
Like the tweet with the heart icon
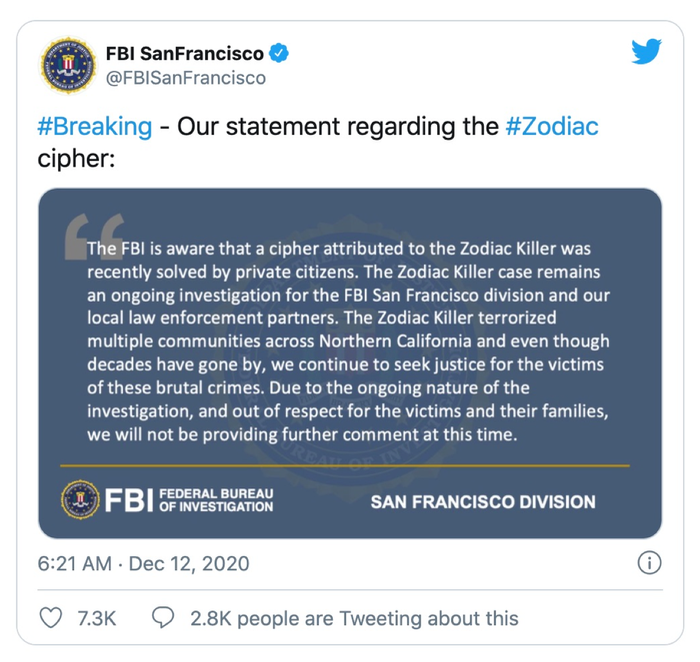tap(51, 618)
